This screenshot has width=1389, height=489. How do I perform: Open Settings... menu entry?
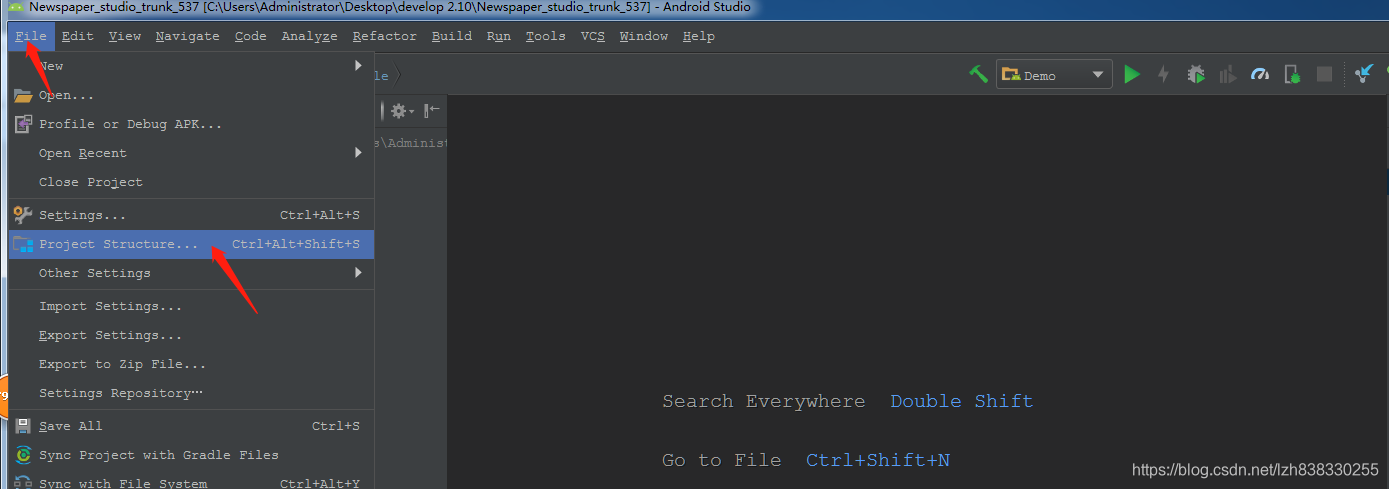point(191,215)
